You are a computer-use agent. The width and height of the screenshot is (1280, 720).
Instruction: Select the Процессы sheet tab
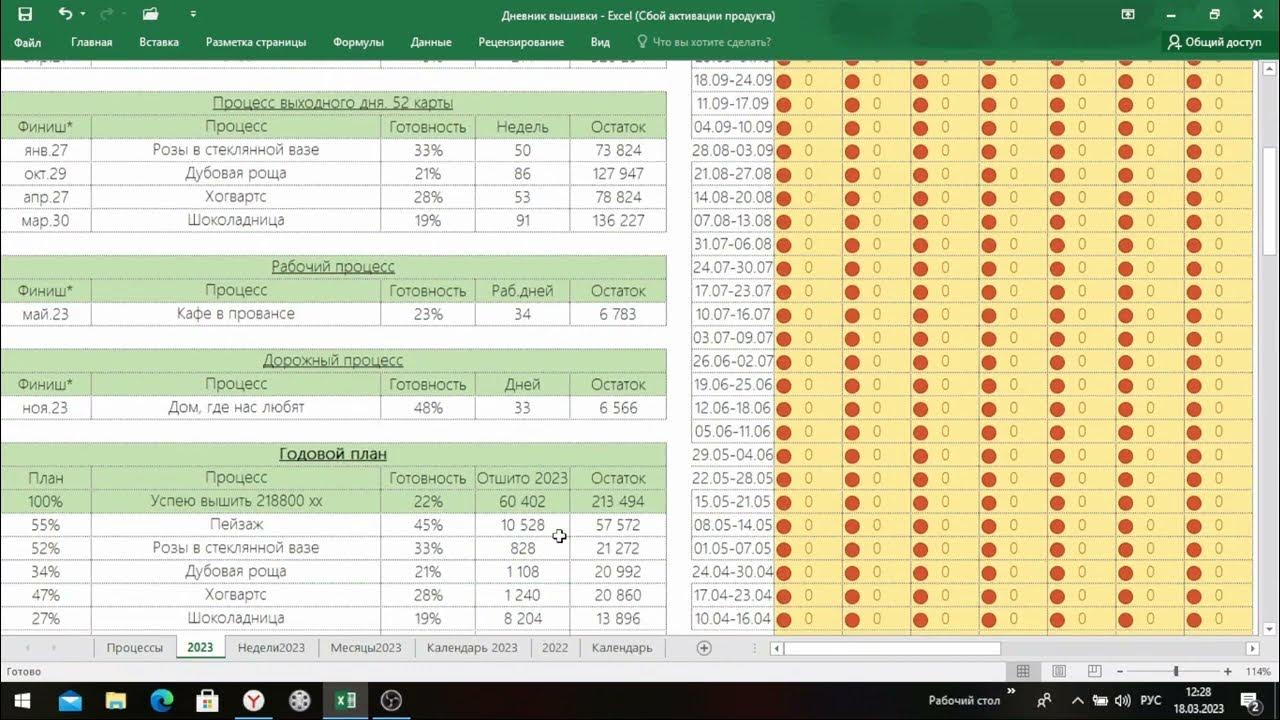(135, 647)
